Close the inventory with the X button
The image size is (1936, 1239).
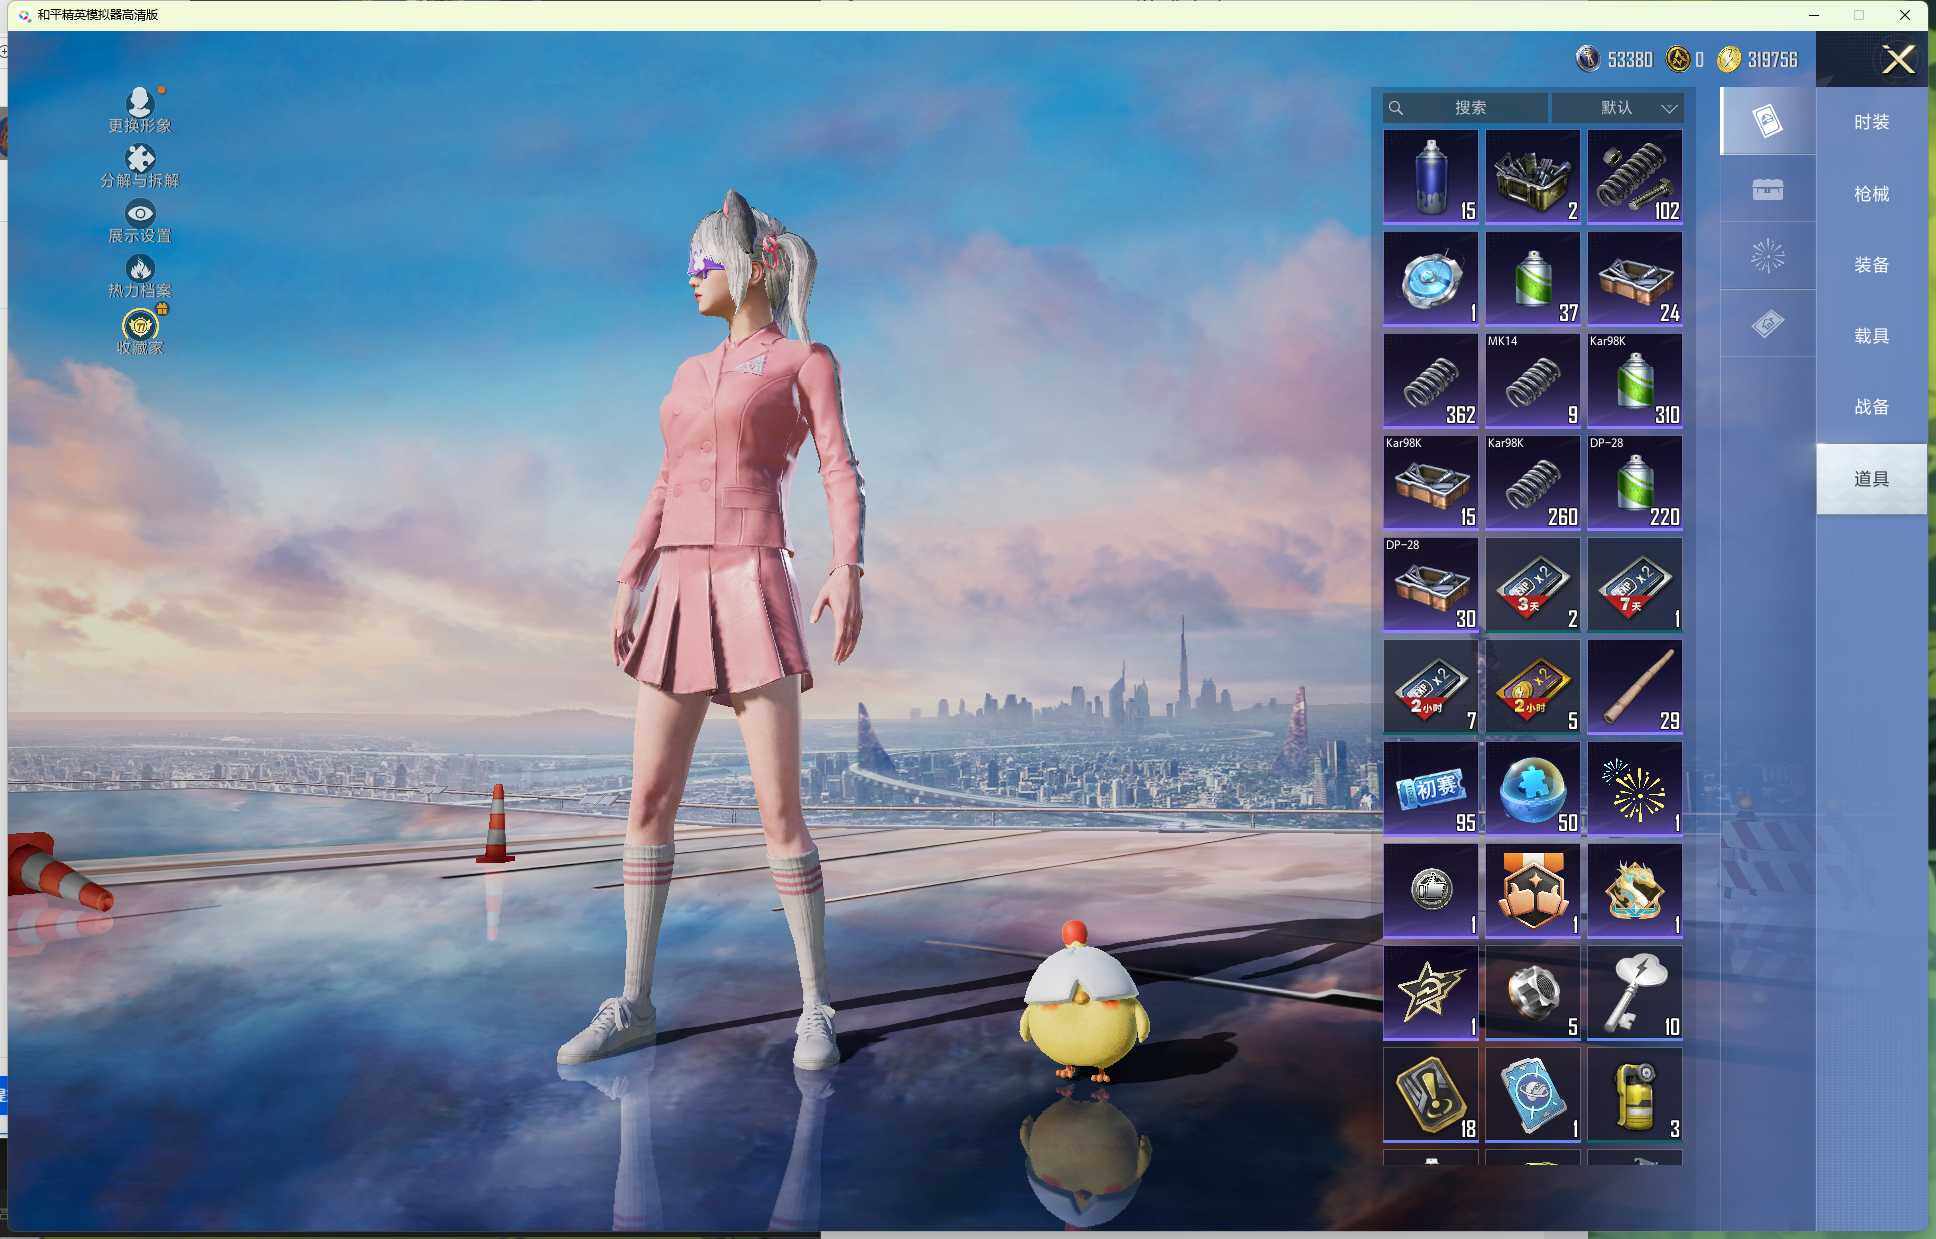tap(1897, 60)
